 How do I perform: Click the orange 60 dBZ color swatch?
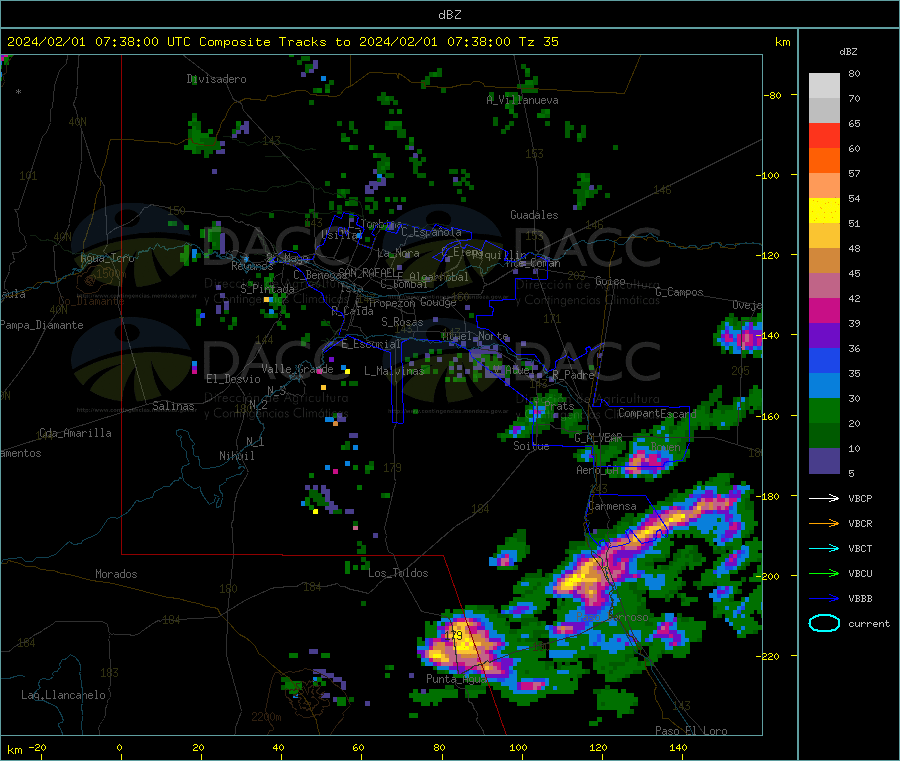point(824,161)
